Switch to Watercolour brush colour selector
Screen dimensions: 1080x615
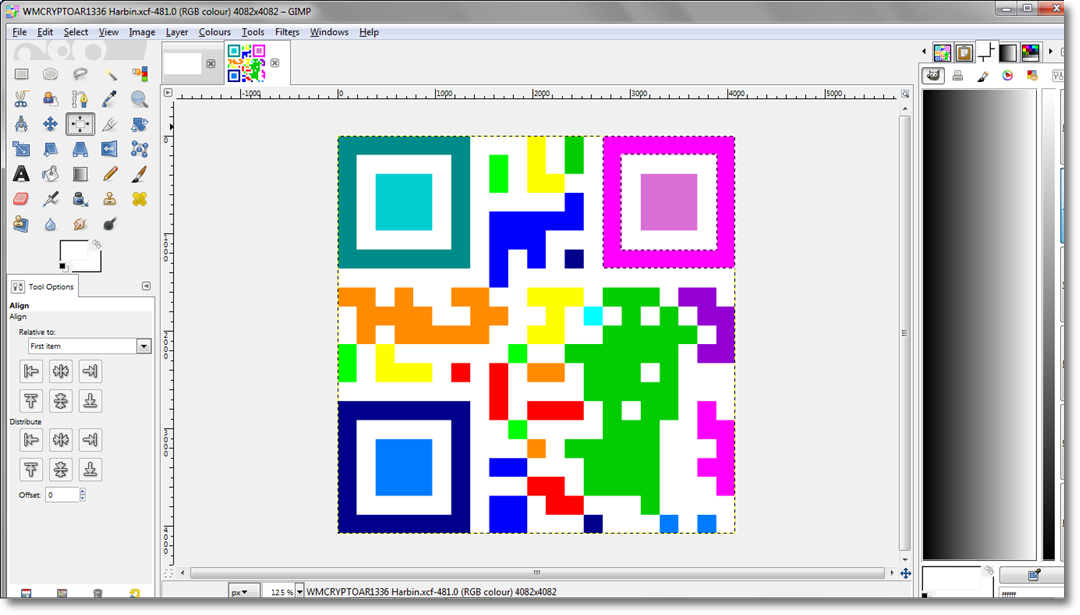(983, 76)
